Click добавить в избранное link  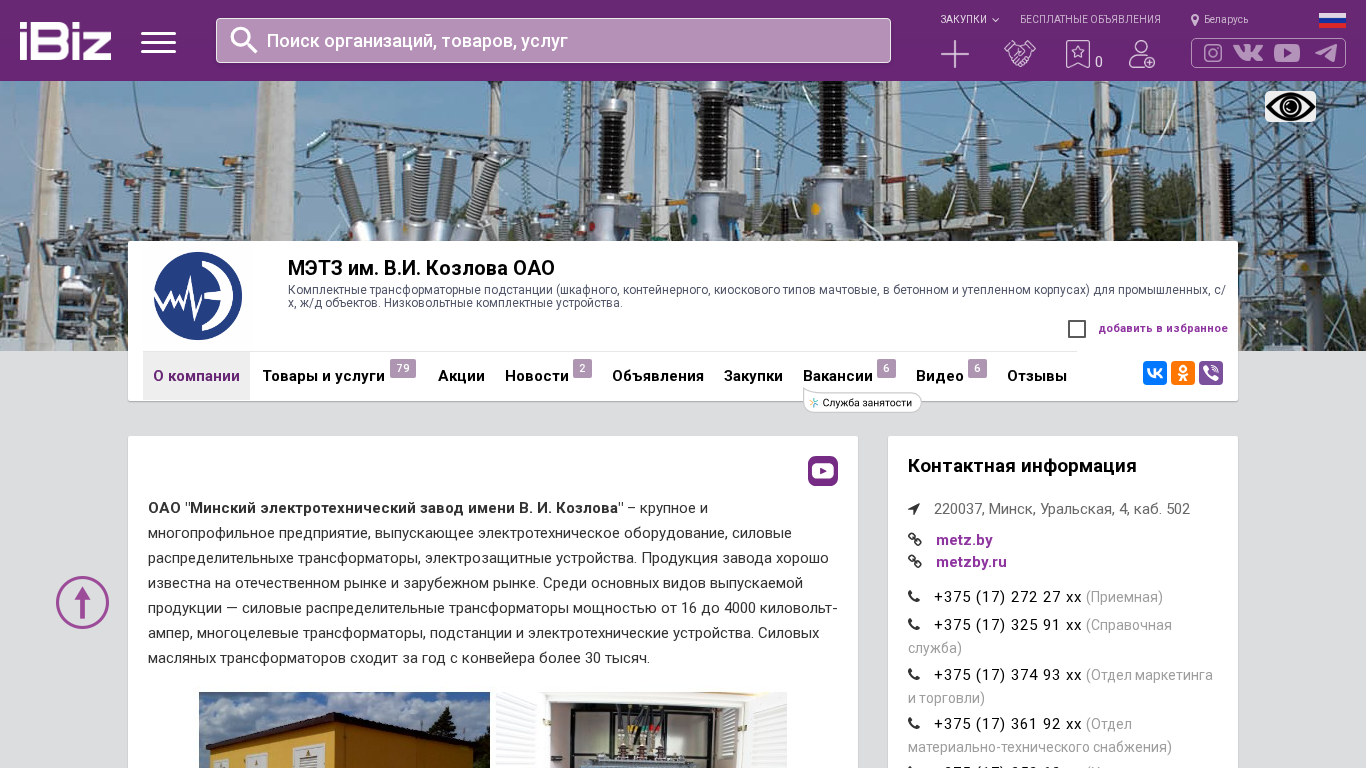tap(1163, 329)
